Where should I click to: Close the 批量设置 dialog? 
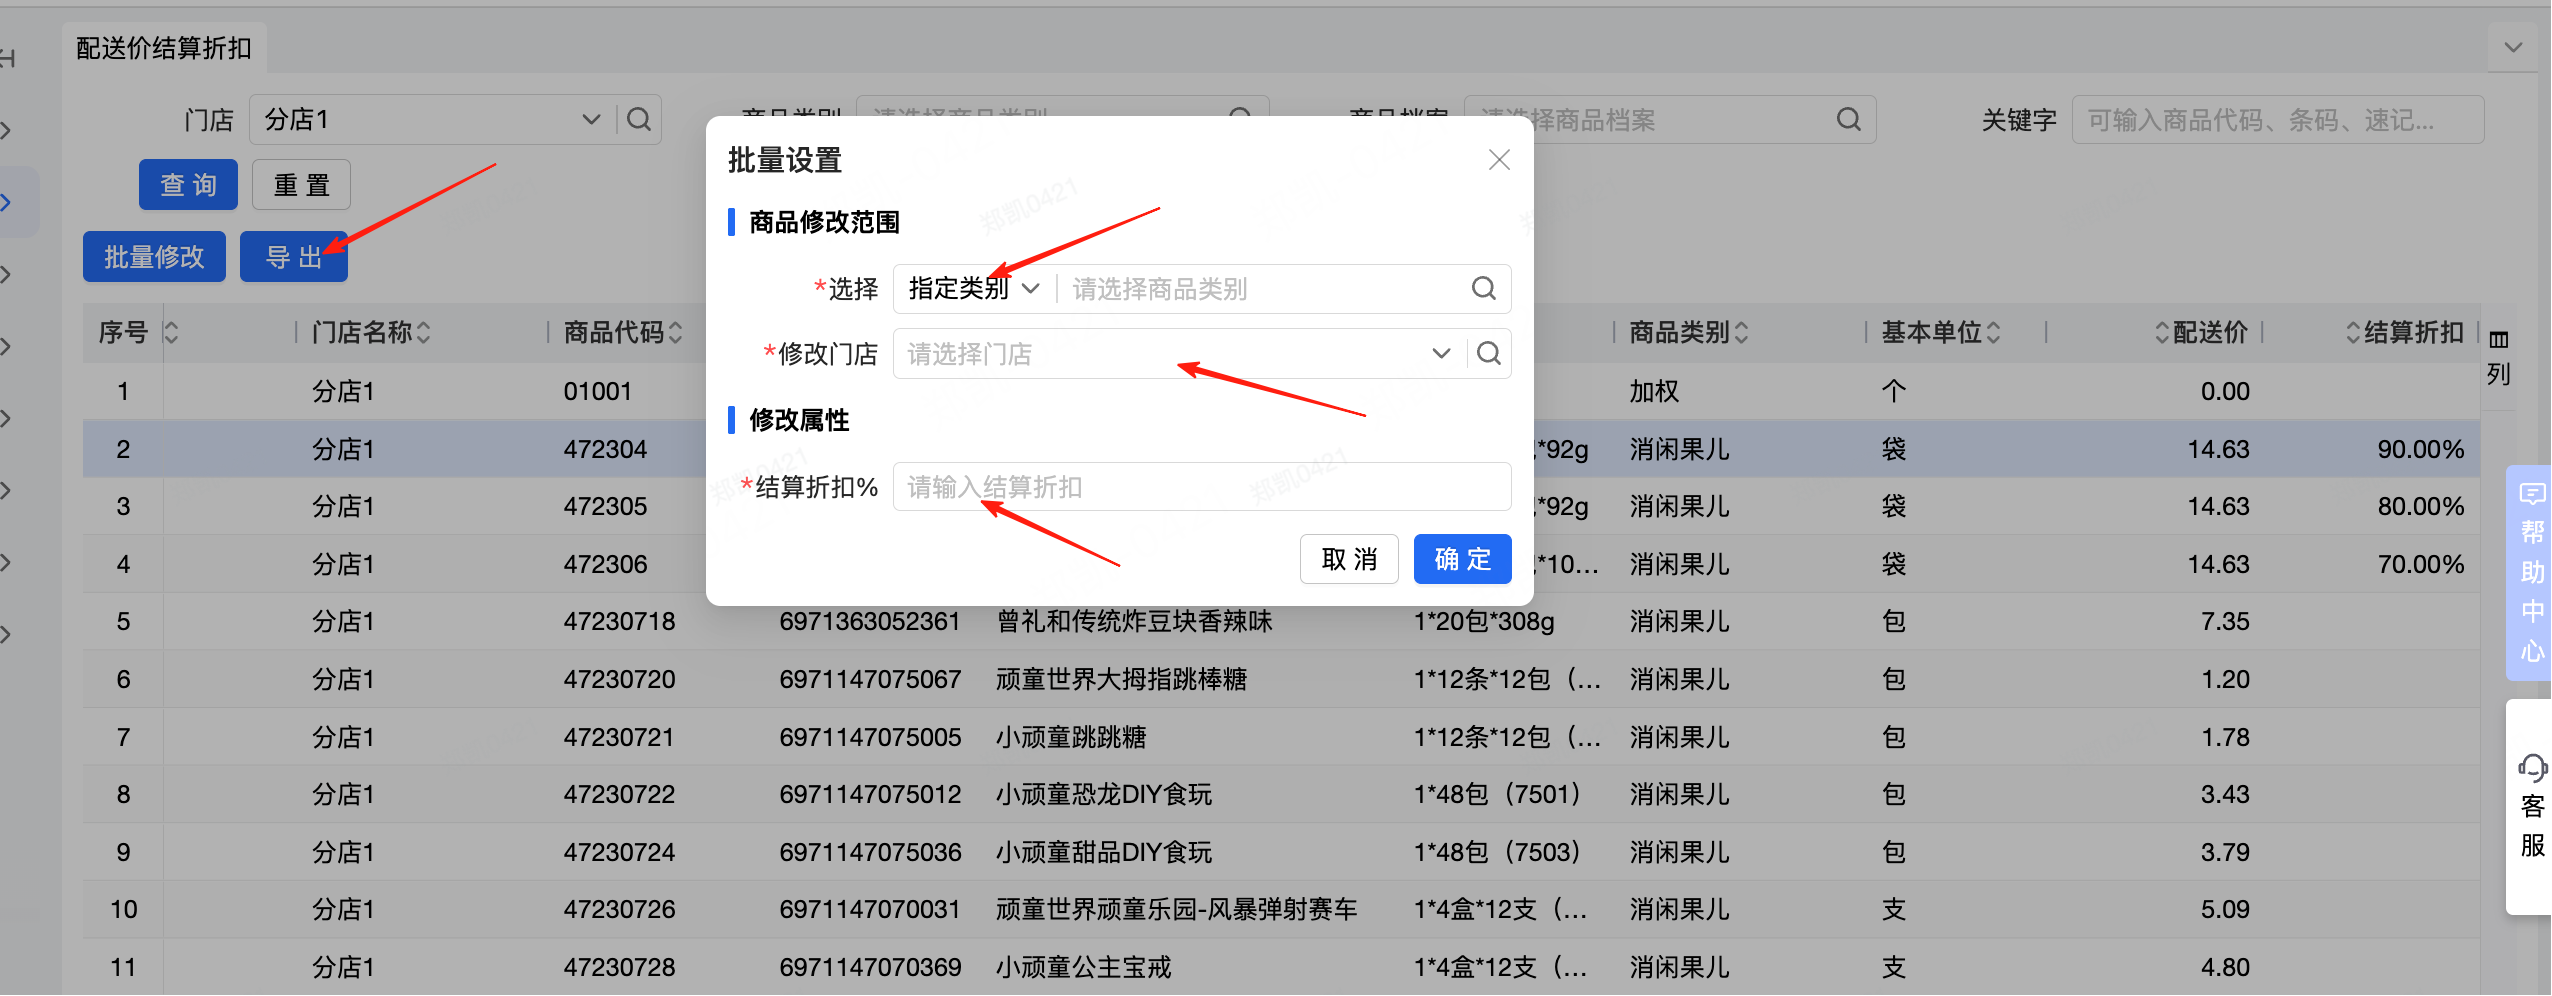(x=1498, y=160)
